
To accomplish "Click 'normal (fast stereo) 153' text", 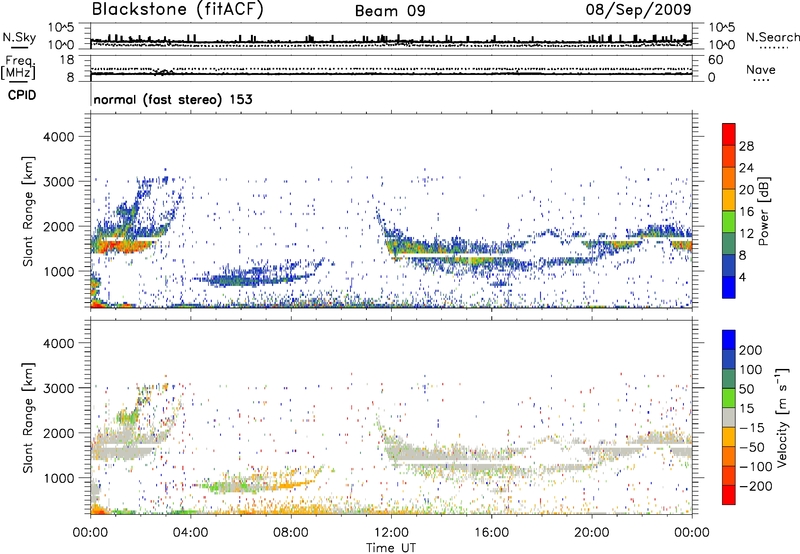I will (173, 99).
